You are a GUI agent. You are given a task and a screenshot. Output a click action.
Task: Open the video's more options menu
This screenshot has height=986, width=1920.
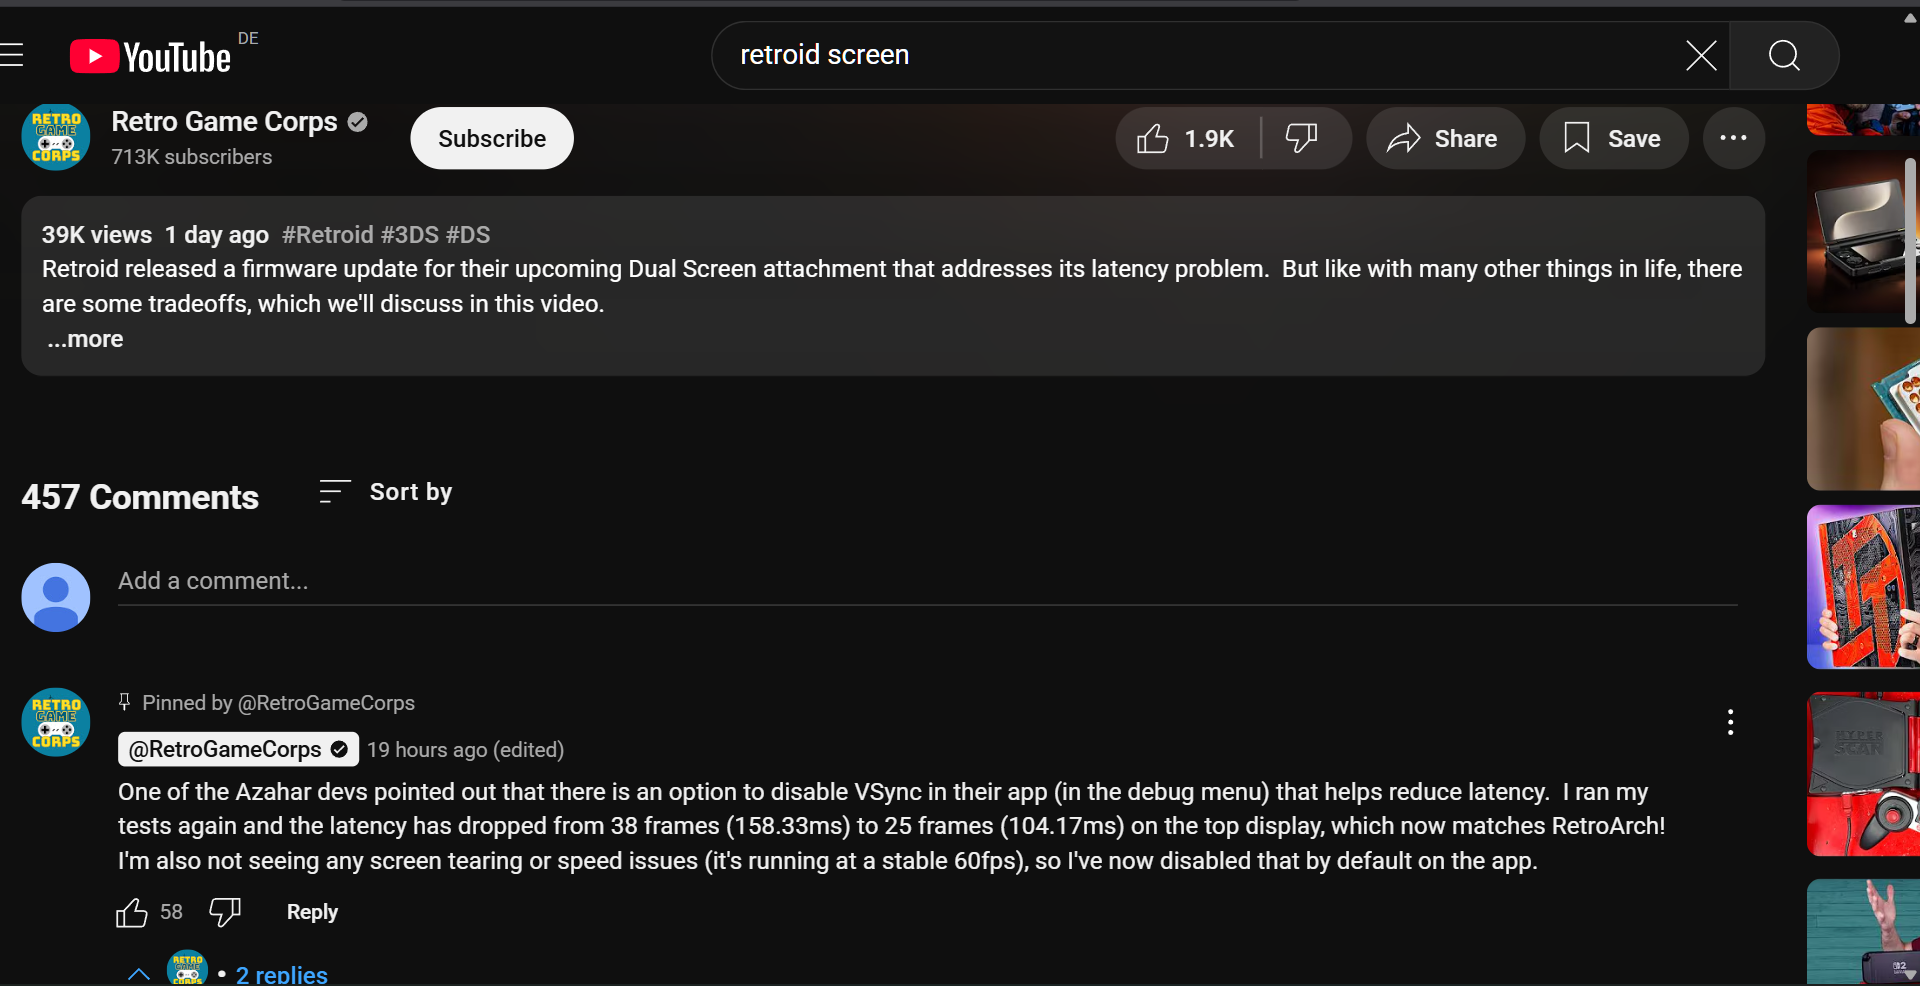(x=1733, y=138)
